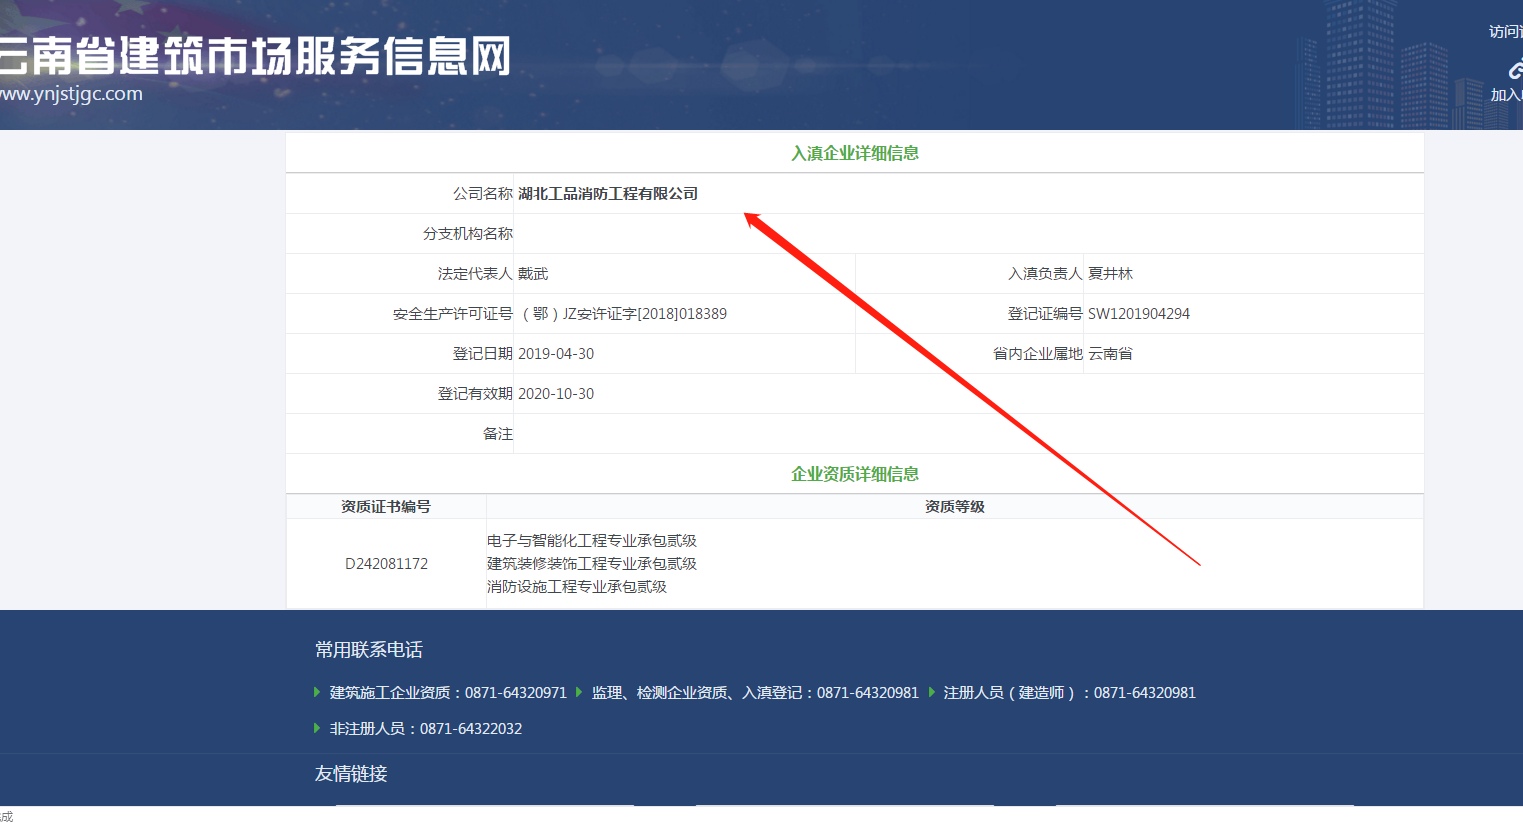The width and height of the screenshot is (1523, 823).
Task: Click the legal representative name 戴武
Action: click(x=533, y=274)
